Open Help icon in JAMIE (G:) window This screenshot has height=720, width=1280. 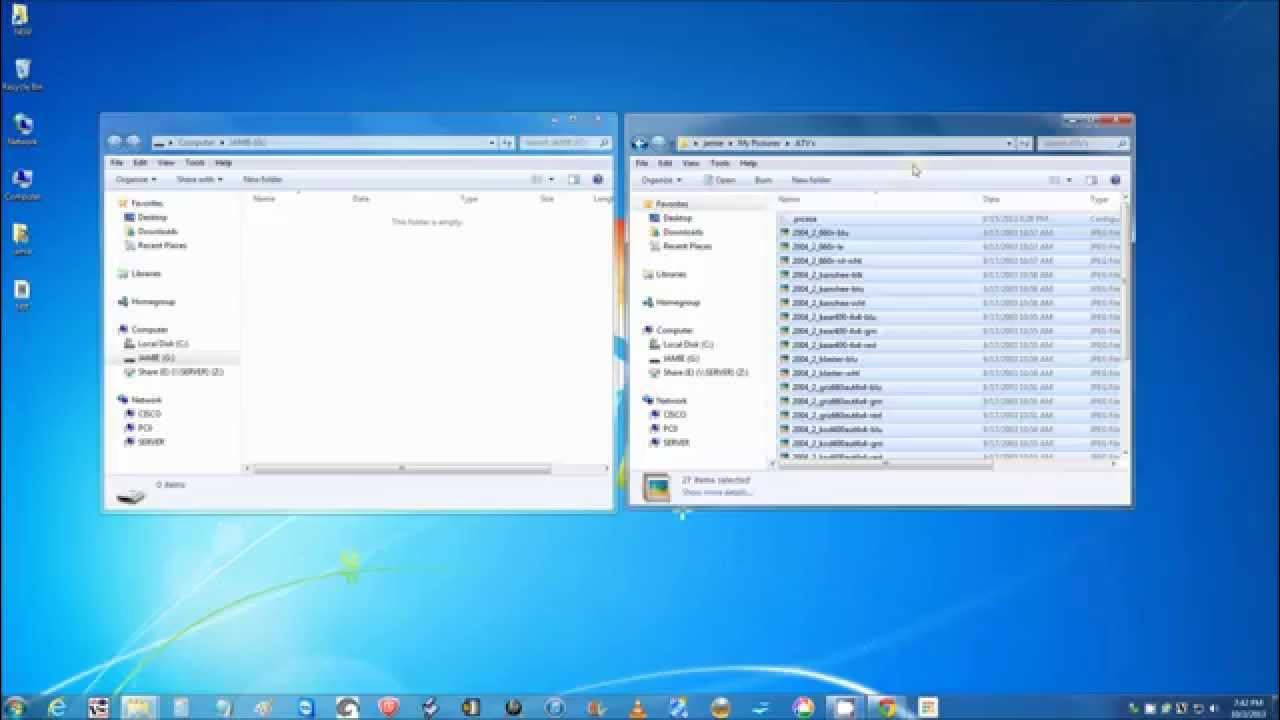tap(598, 179)
